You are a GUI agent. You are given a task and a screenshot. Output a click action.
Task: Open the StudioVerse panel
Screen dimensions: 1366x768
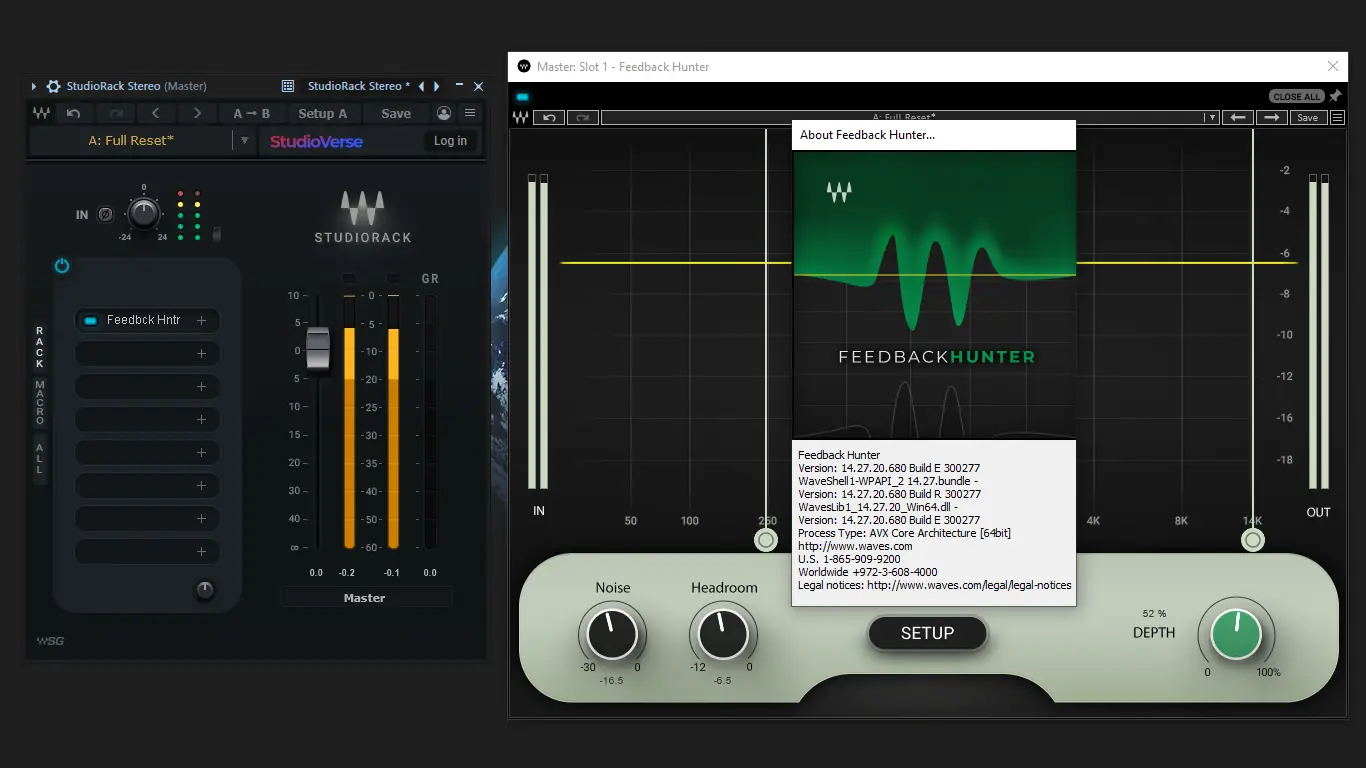(x=316, y=141)
